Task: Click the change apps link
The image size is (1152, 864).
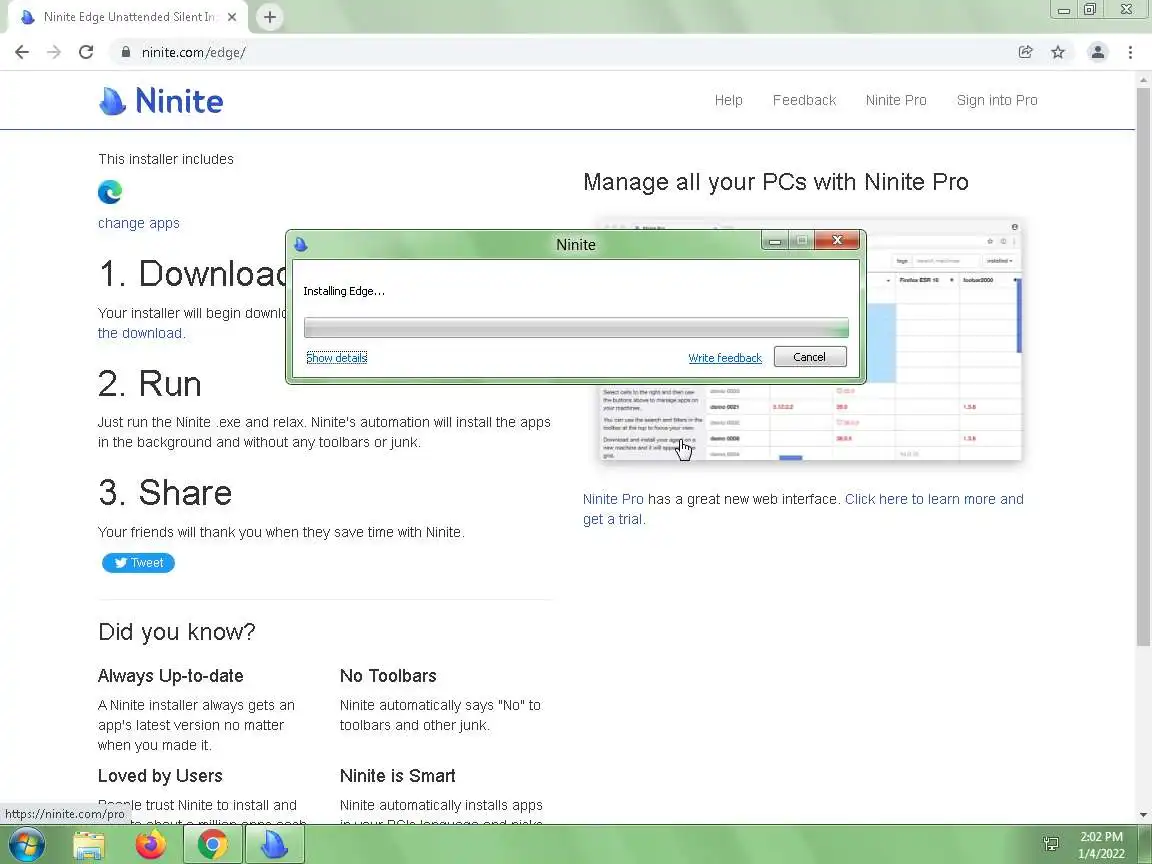Action: point(139,223)
